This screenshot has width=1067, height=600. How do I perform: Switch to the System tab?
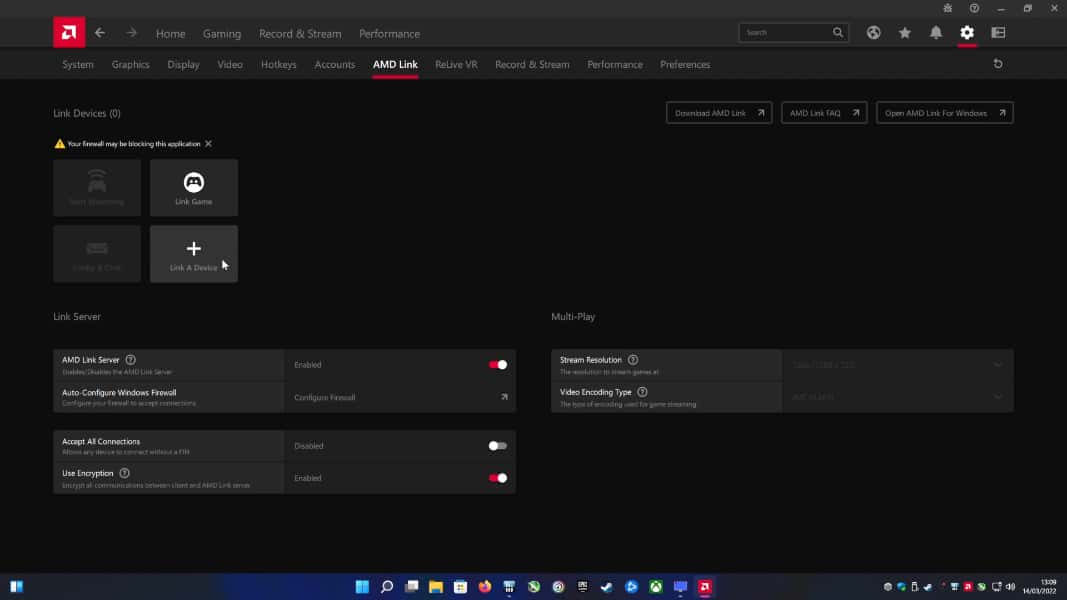pyautogui.click(x=78, y=65)
